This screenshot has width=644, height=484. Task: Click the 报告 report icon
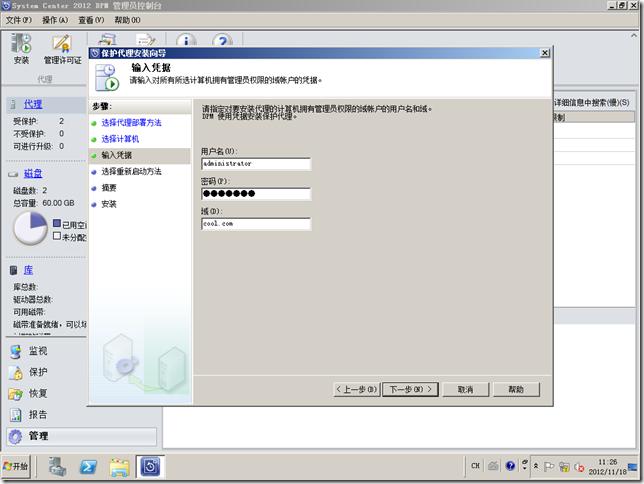click(16, 415)
